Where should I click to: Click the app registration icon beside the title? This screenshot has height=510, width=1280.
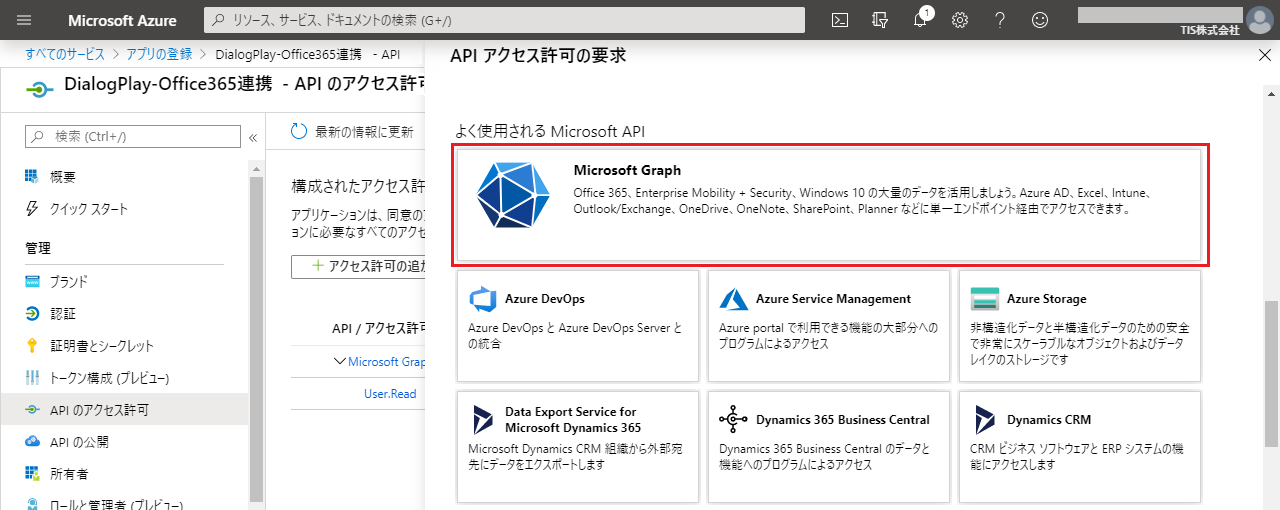point(37,89)
